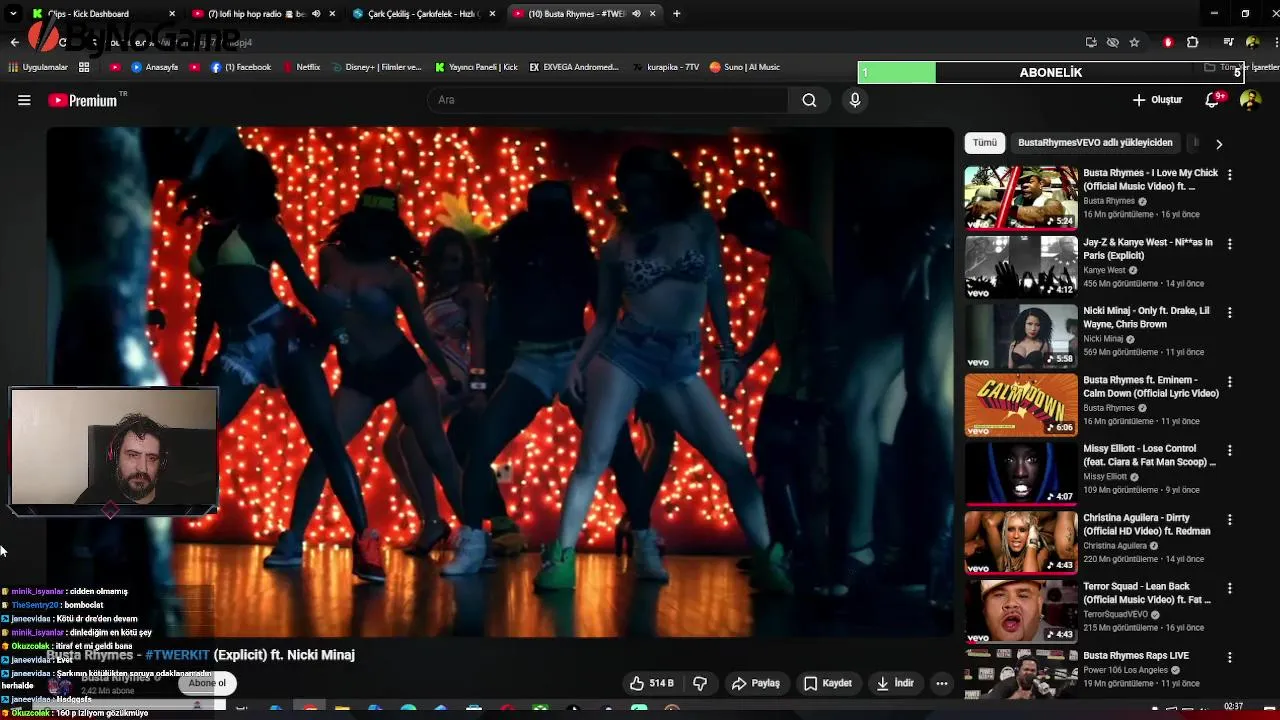Open Jay-Z & Kanye West video thumbnail

pos(1021,267)
